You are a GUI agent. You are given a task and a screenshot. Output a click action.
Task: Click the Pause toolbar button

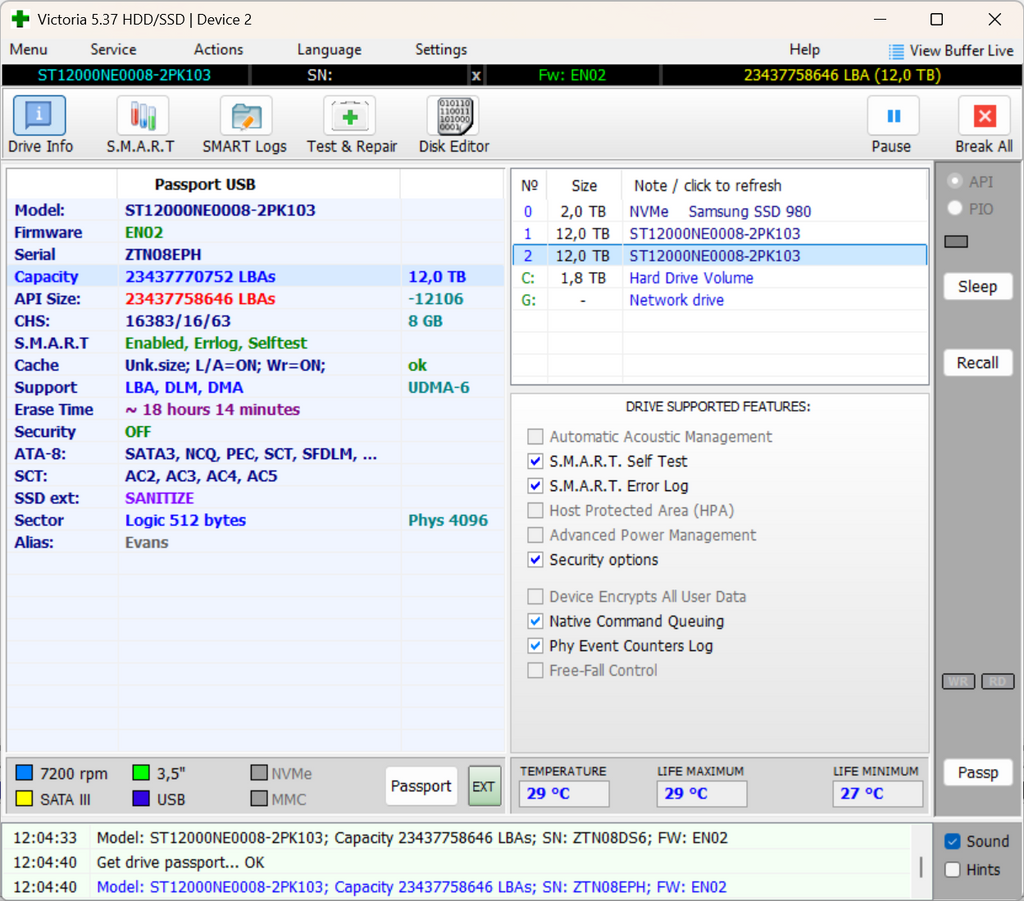point(892,125)
